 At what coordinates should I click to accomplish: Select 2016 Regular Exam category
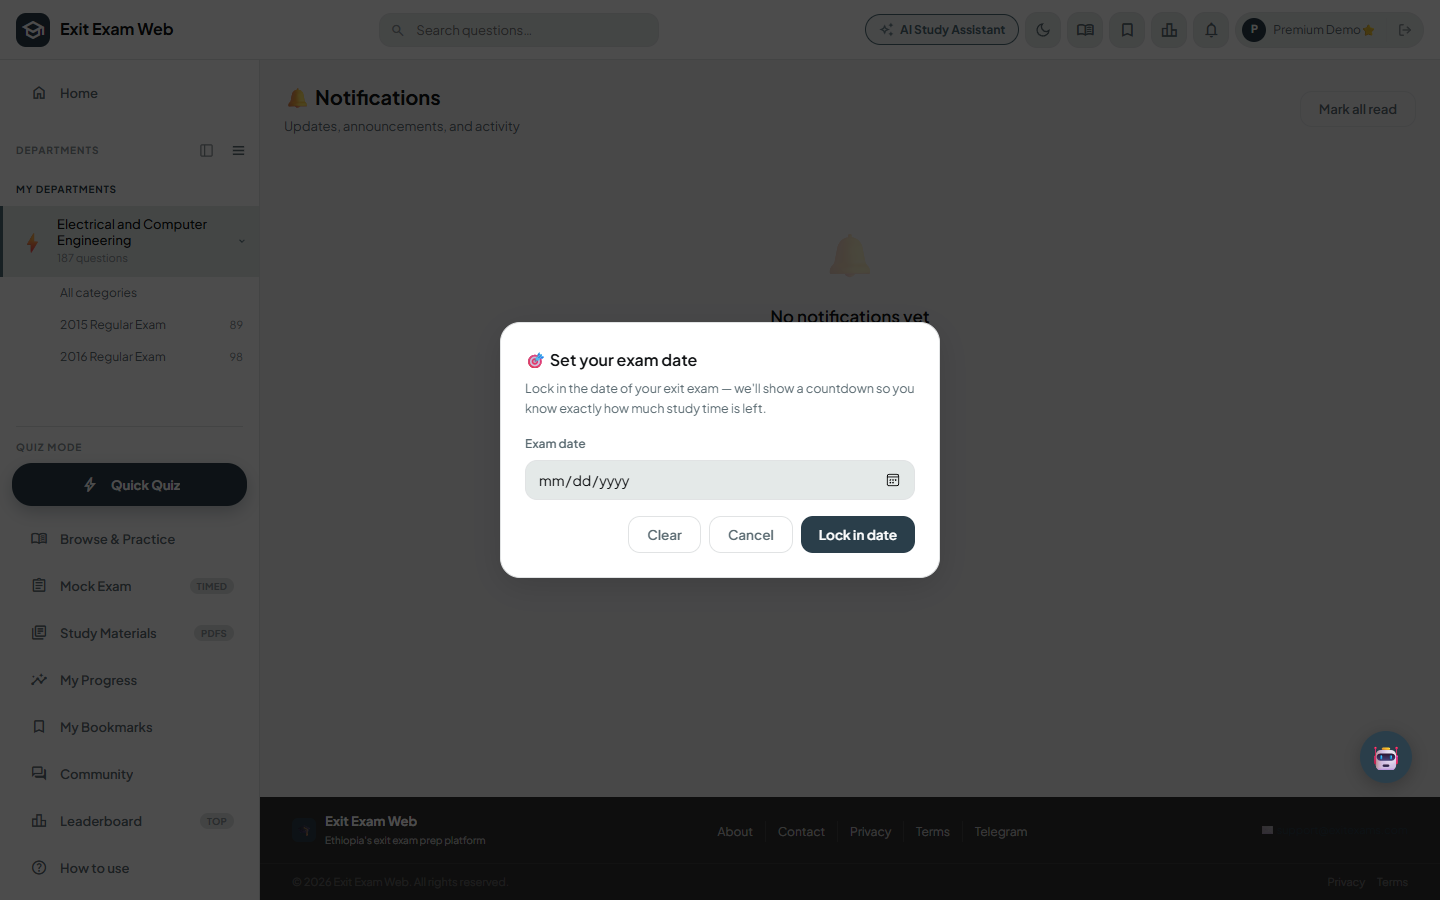(150, 357)
